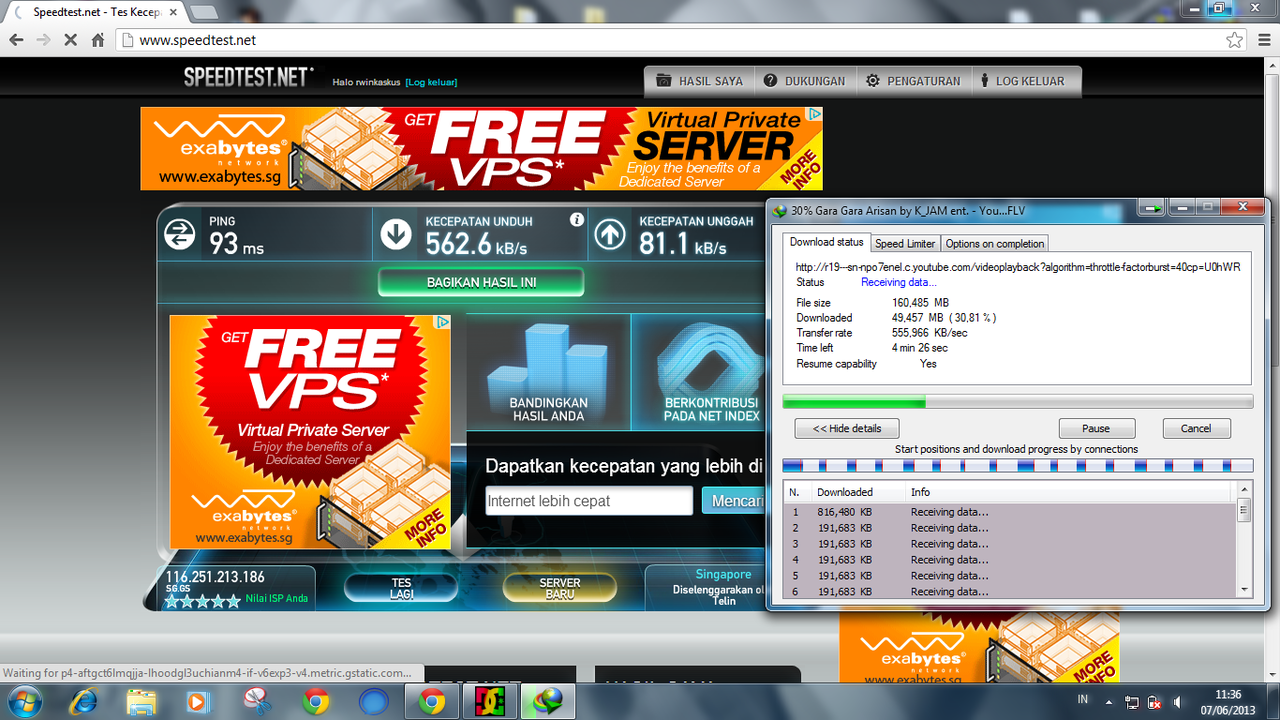Rate ISP with the star rating
This screenshot has height=720, width=1280.
click(x=203, y=601)
